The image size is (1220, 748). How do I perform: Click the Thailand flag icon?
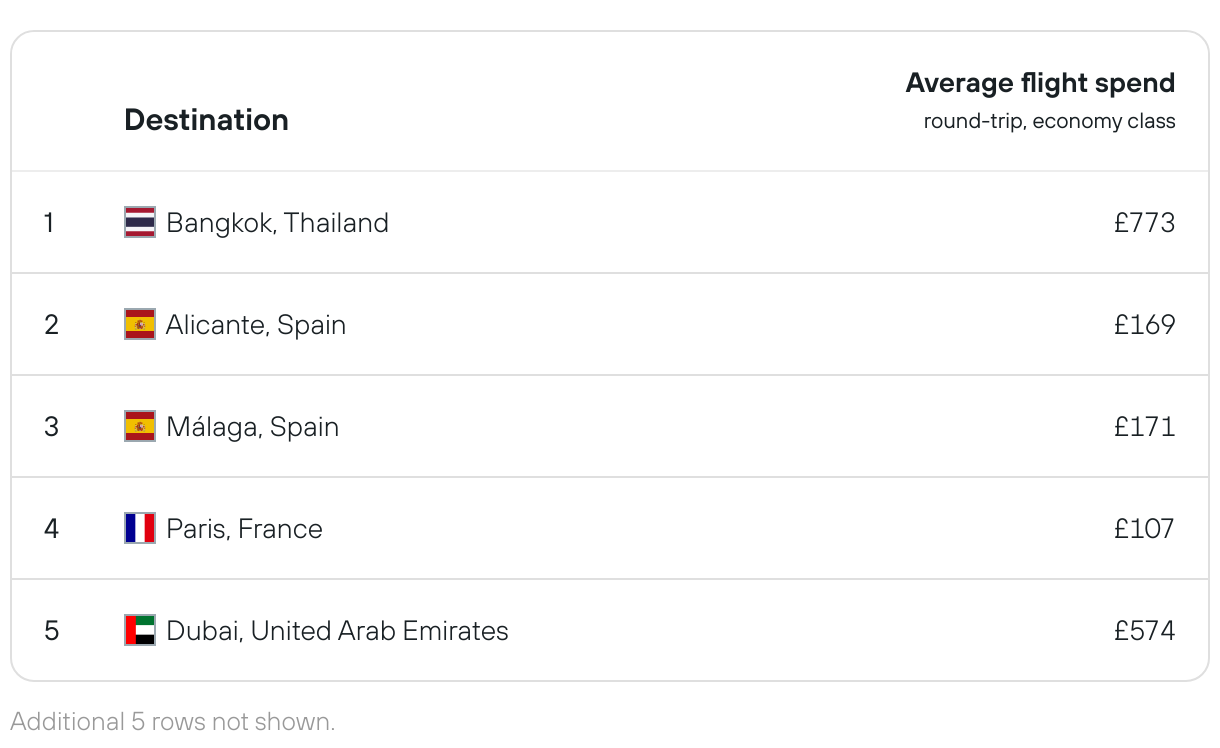pyautogui.click(x=140, y=222)
